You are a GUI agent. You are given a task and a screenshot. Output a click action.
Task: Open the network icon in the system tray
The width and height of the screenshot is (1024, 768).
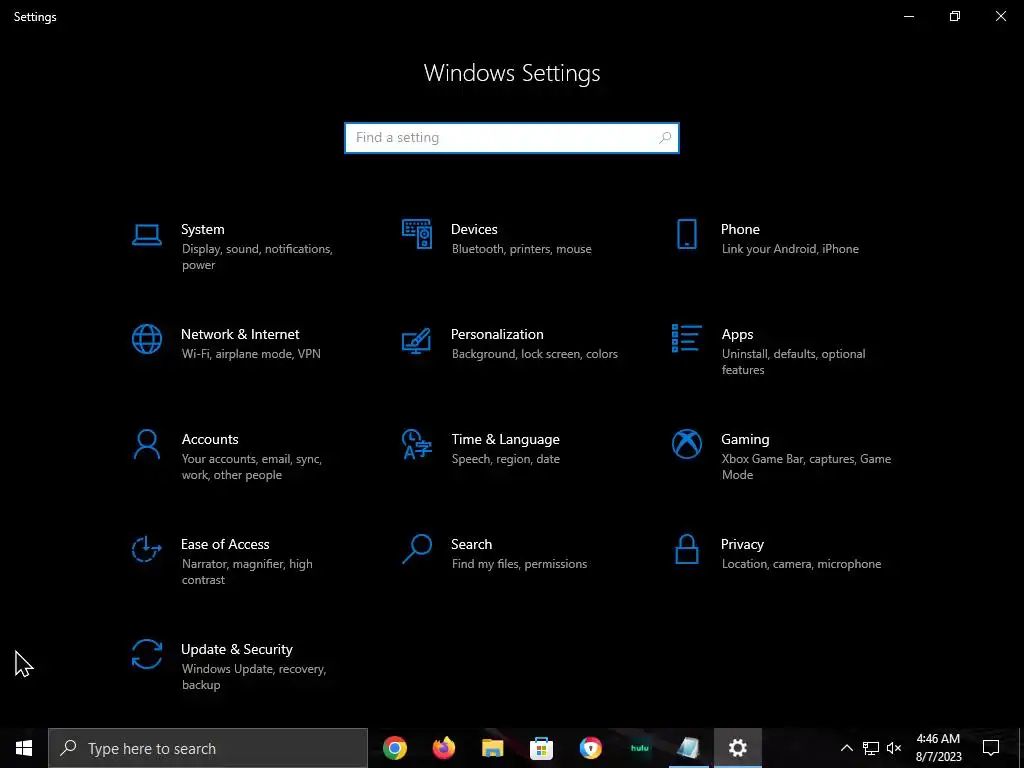871,748
